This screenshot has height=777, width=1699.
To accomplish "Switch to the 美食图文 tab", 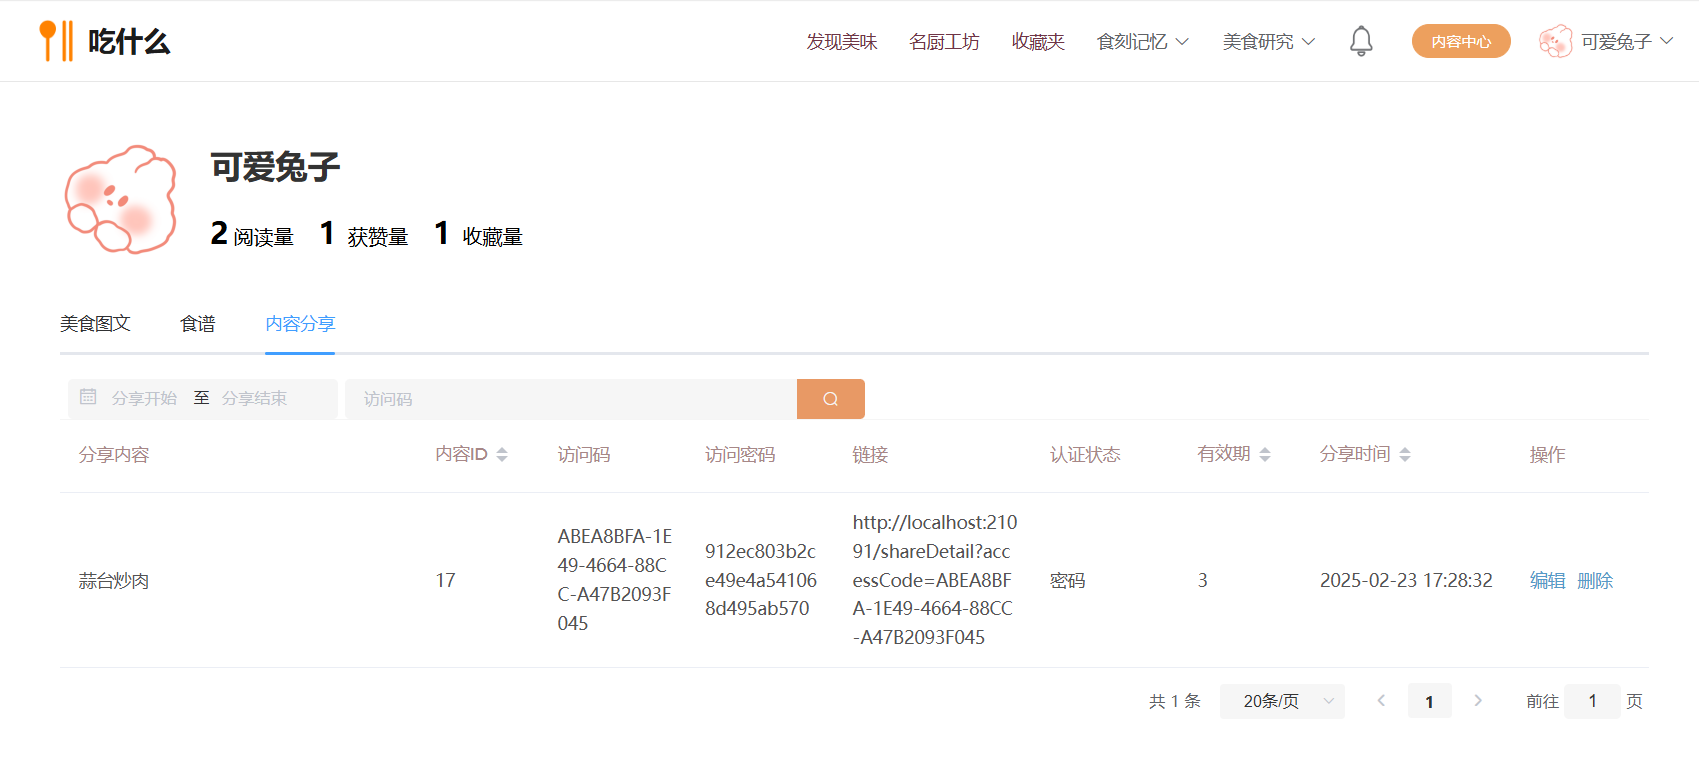I will pos(95,323).
